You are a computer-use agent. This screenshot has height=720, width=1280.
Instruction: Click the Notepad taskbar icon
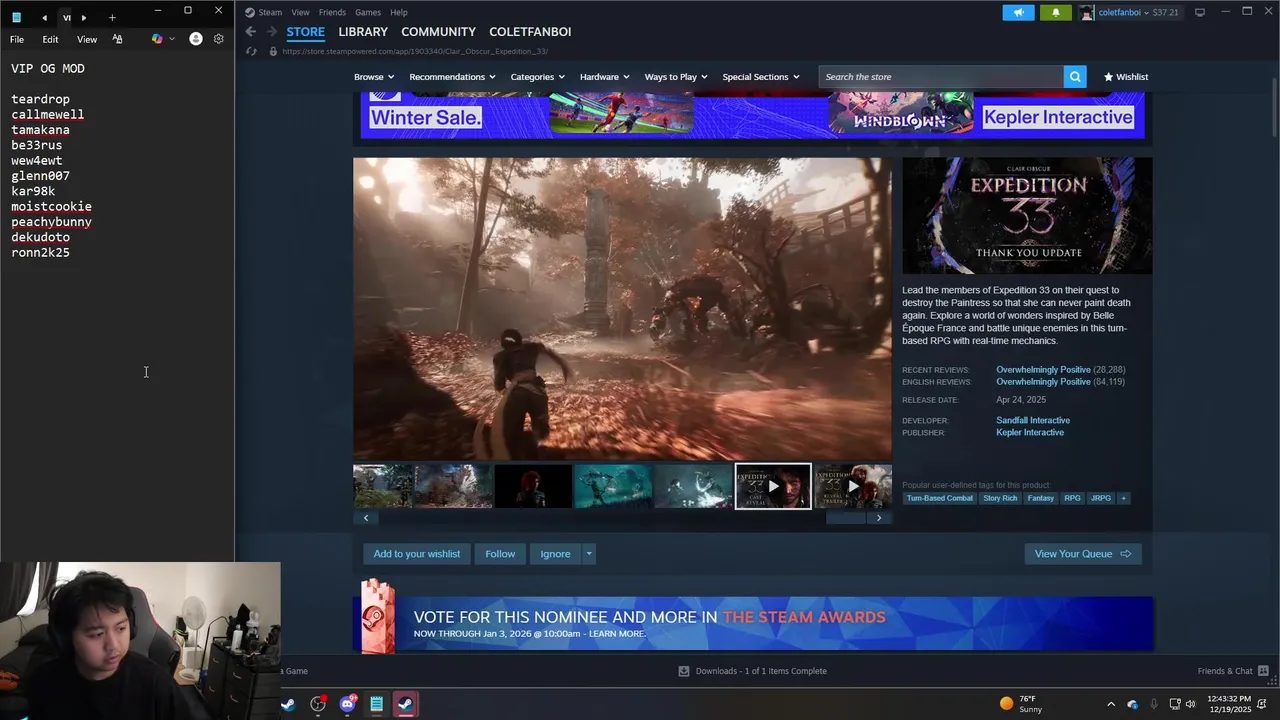[x=376, y=704]
